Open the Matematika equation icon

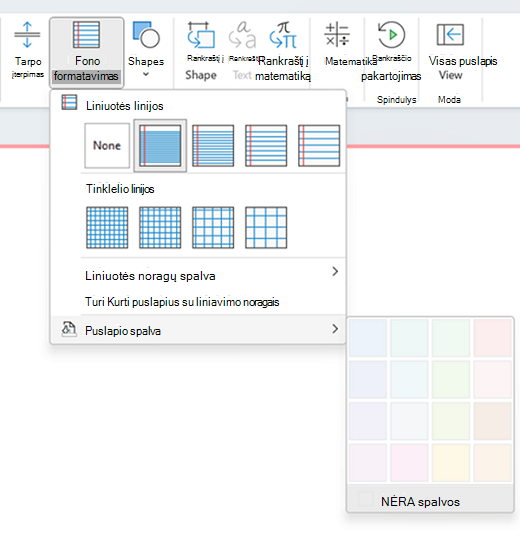(337, 35)
